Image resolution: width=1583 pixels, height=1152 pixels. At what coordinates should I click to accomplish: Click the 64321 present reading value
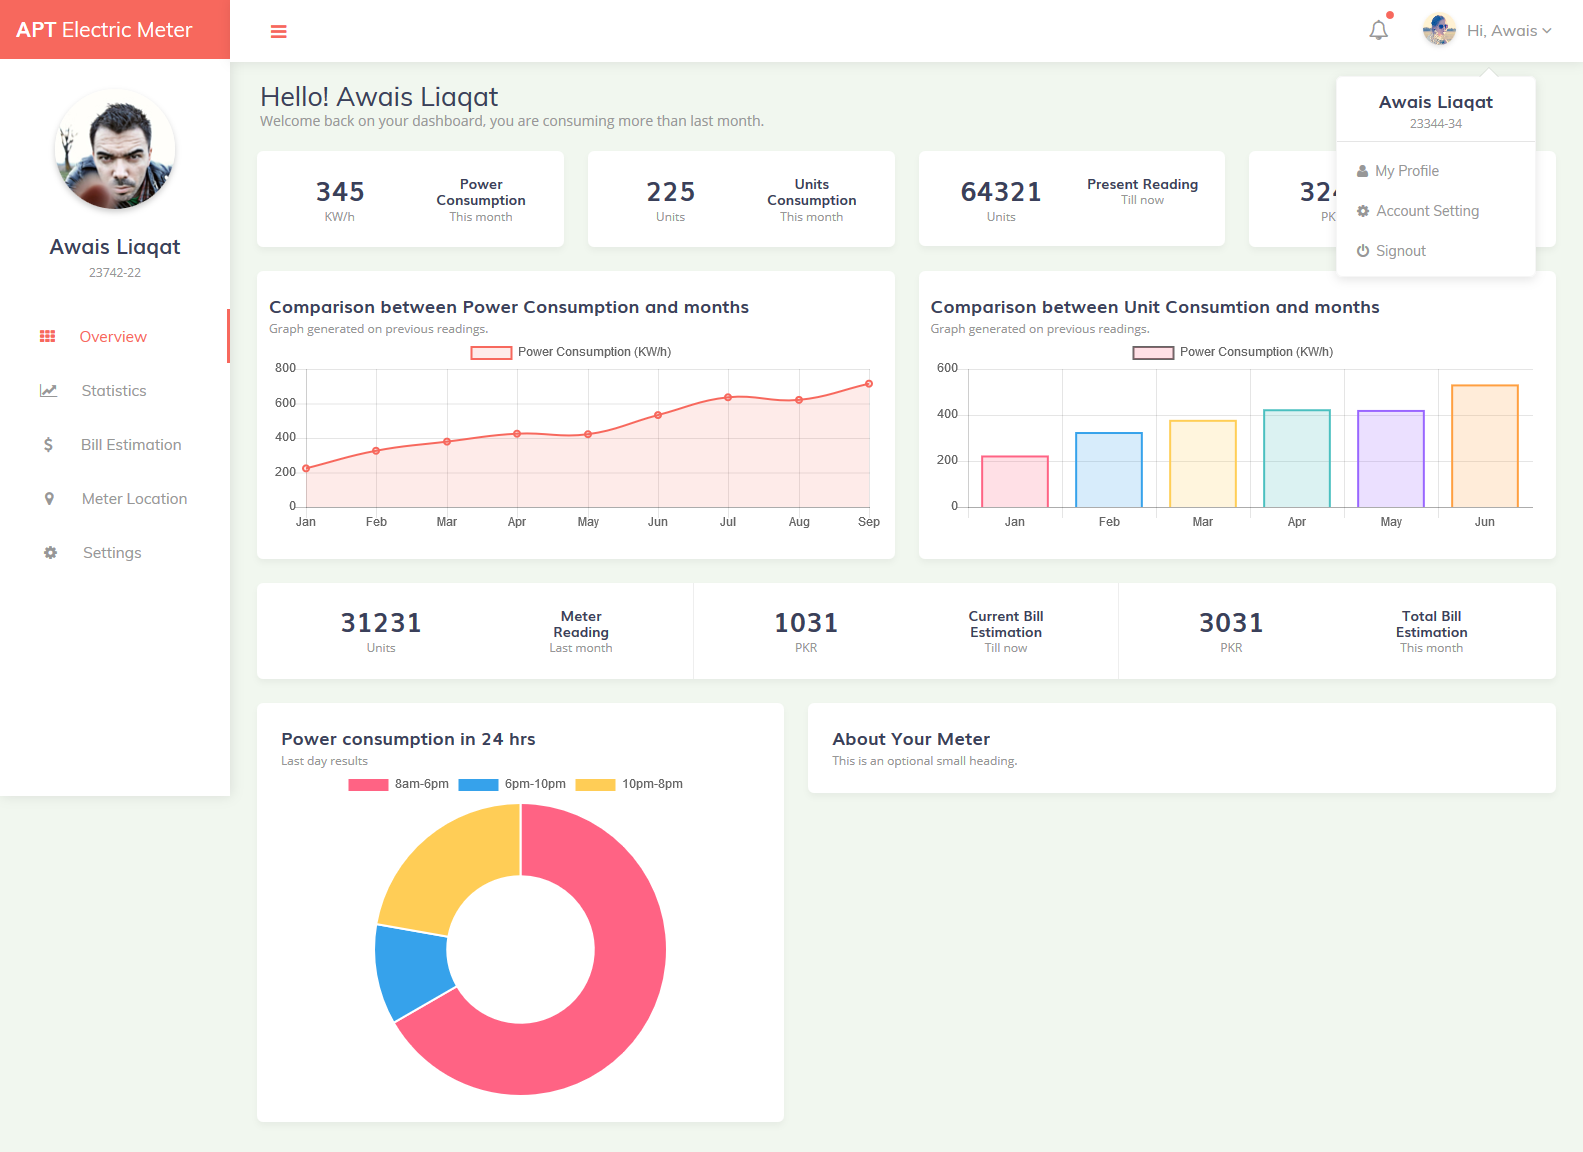coord(1001,192)
